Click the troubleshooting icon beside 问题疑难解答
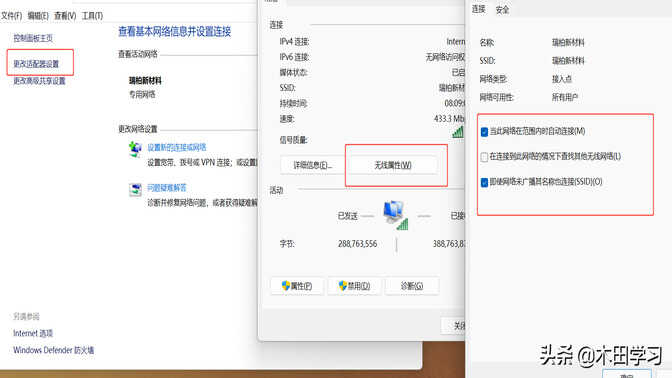Image resolution: width=672 pixels, height=378 pixels. point(135,189)
